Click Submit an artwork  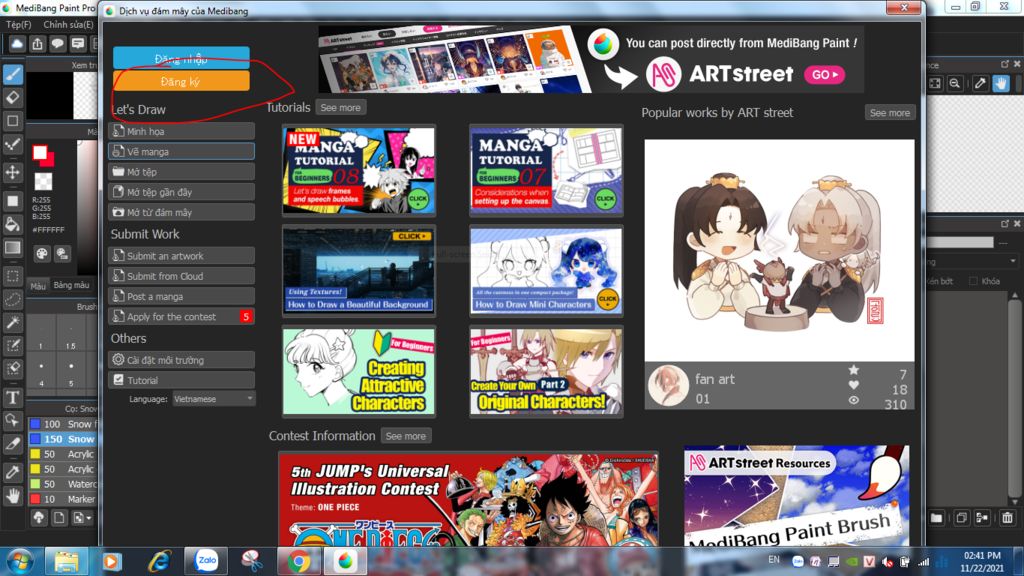pos(182,256)
